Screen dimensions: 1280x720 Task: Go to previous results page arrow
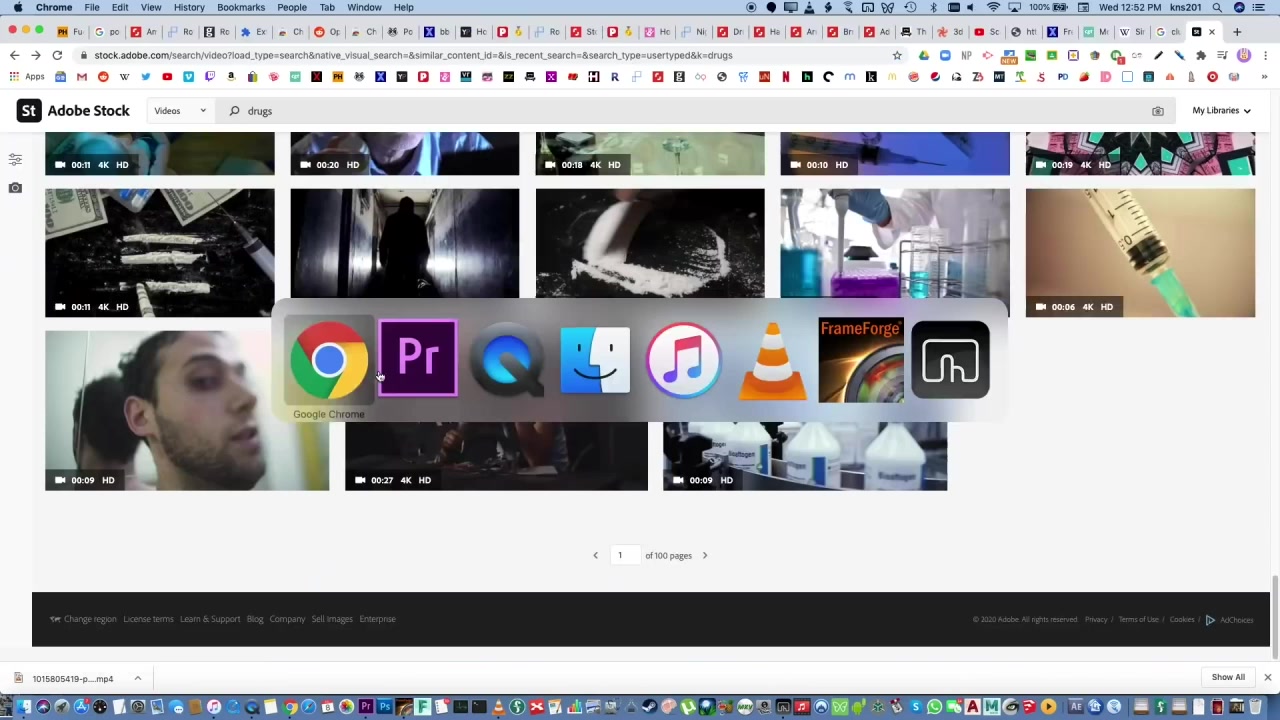(595, 555)
